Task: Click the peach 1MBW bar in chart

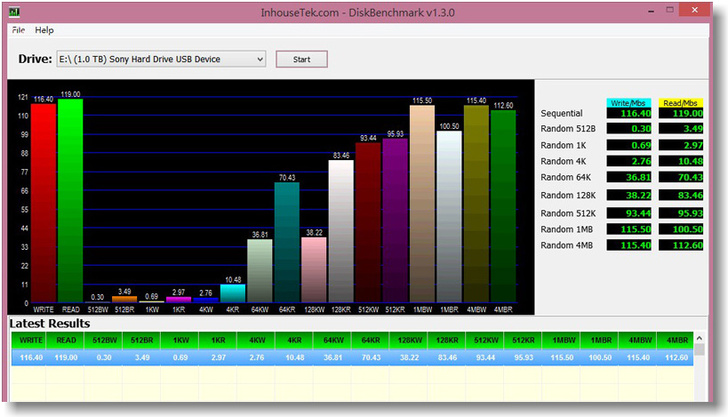Action: 422,200
